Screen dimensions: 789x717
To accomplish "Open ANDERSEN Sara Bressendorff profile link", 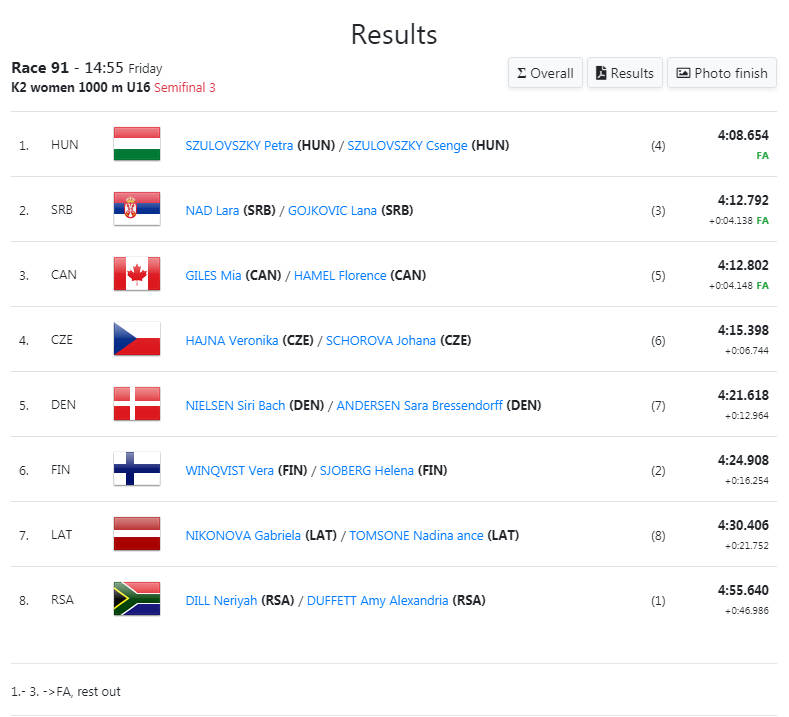I will (x=419, y=405).
